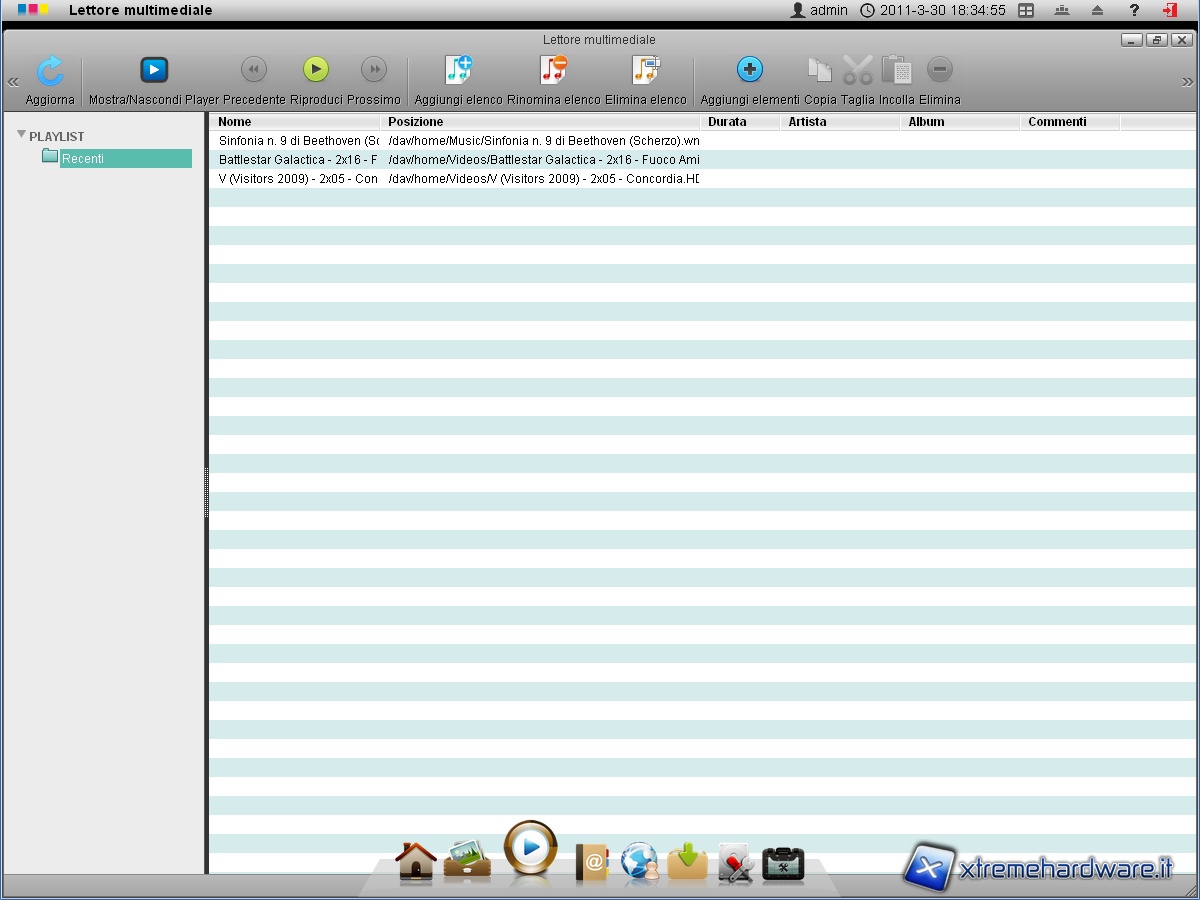Click the Aggiorna refresh icon
1200x900 pixels.
click(50, 71)
